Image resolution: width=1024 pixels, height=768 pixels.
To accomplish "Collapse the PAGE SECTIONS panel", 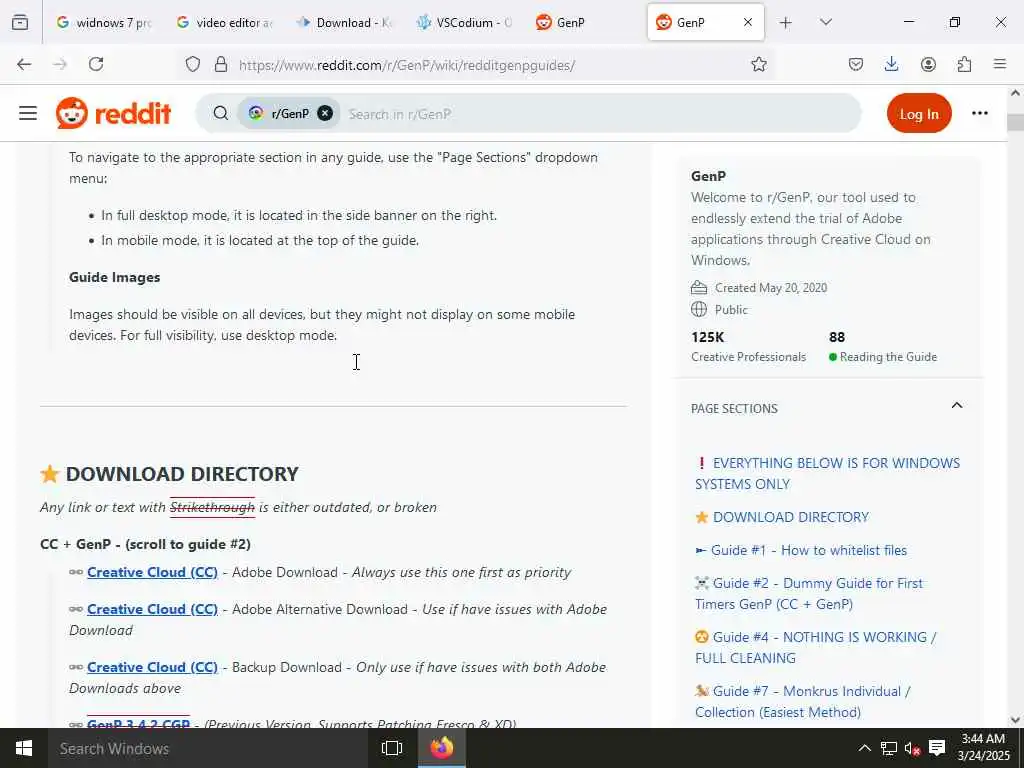I will [x=957, y=406].
